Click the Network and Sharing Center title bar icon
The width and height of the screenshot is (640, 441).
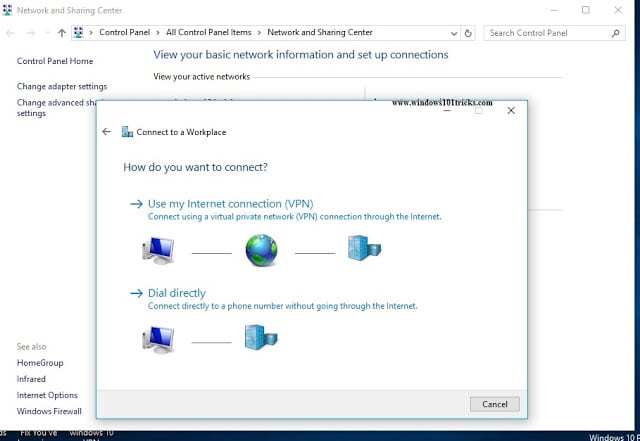click(7, 10)
